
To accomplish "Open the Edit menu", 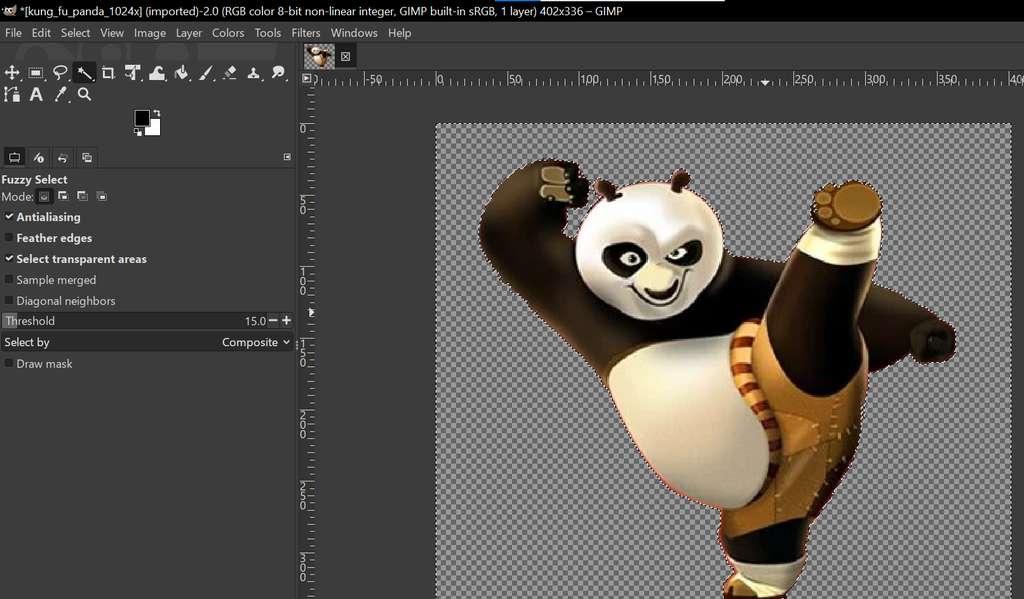I will pos(41,33).
